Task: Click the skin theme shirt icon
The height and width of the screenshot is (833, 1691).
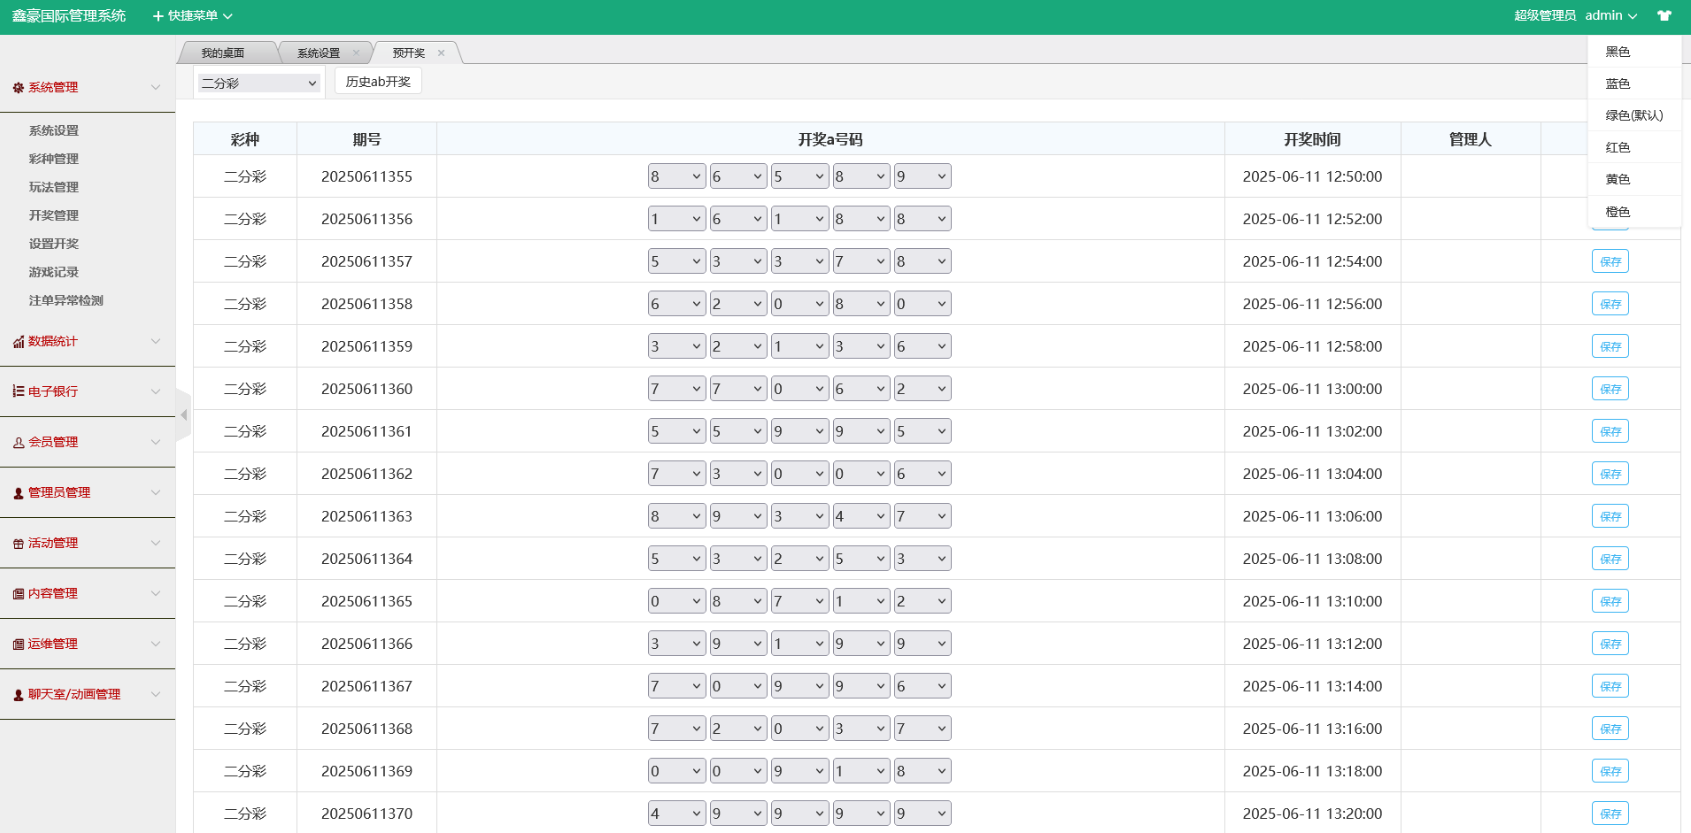Action: [1664, 16]
